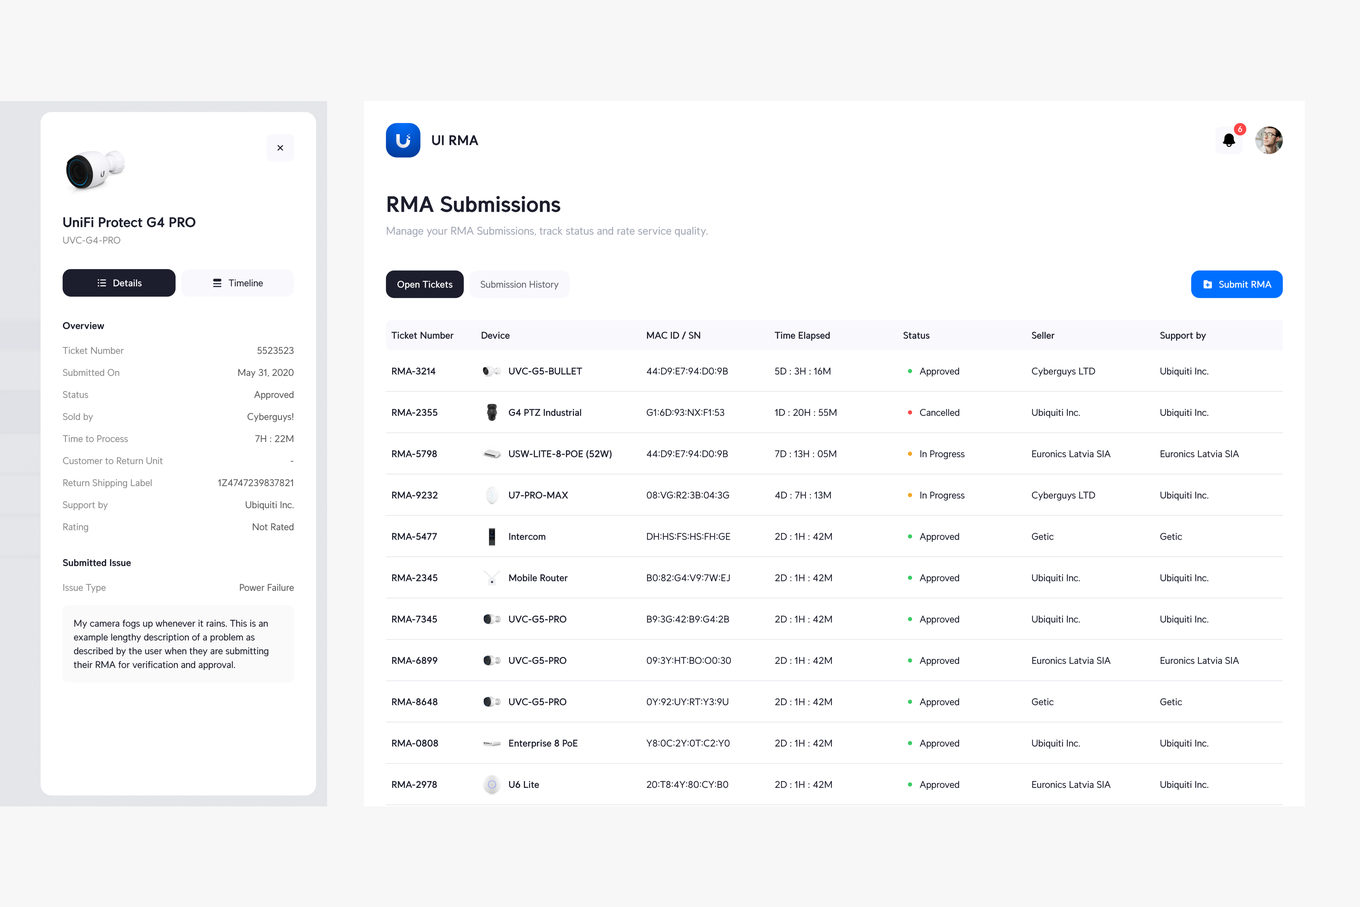Click the Time Elapsed column header
The height and width of the screenshot is (907, 1360).
(802, 336)
